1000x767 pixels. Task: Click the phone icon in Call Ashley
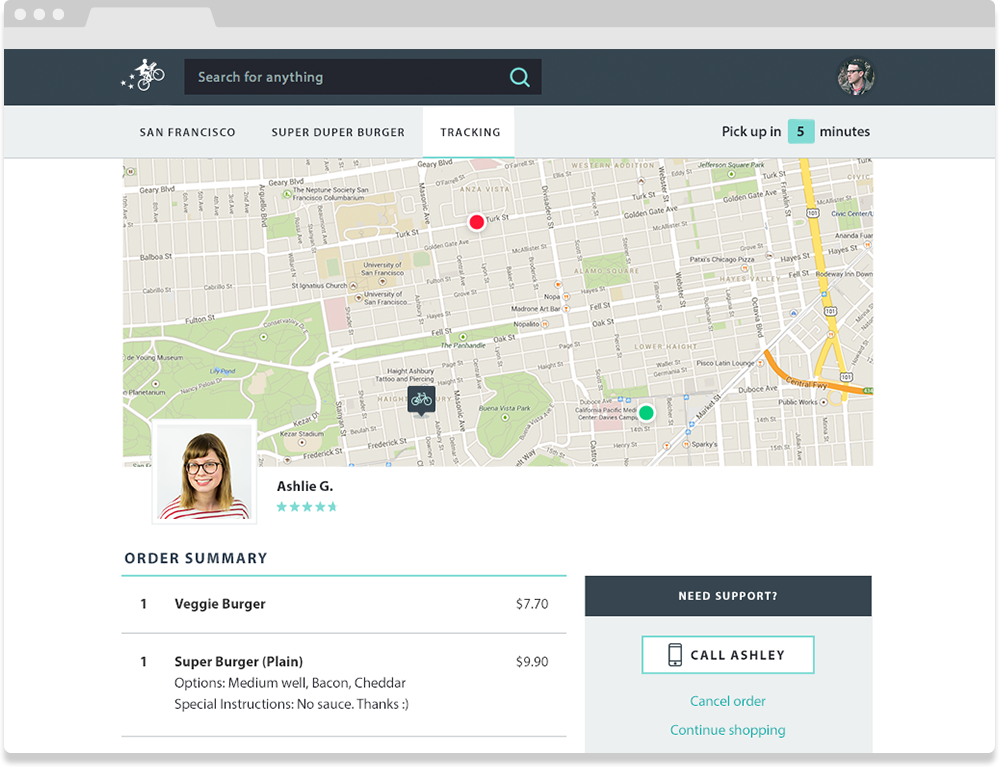(675, 655)
